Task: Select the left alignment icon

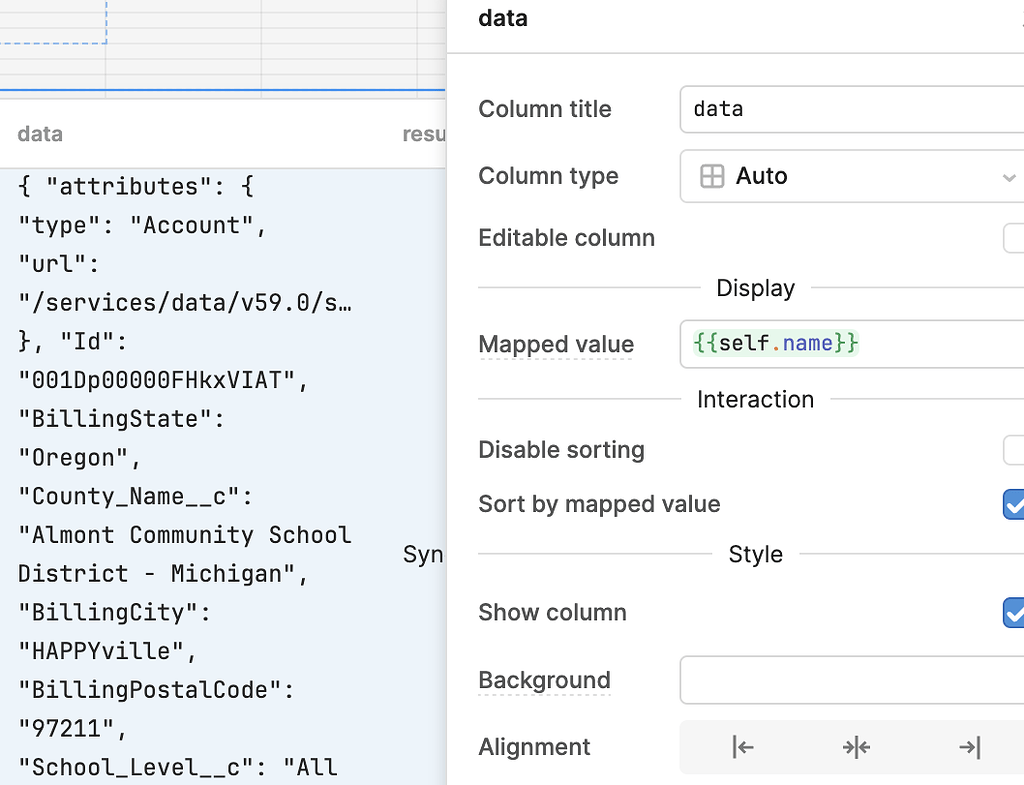Action: pyautogui.click(x=741, y=746)
